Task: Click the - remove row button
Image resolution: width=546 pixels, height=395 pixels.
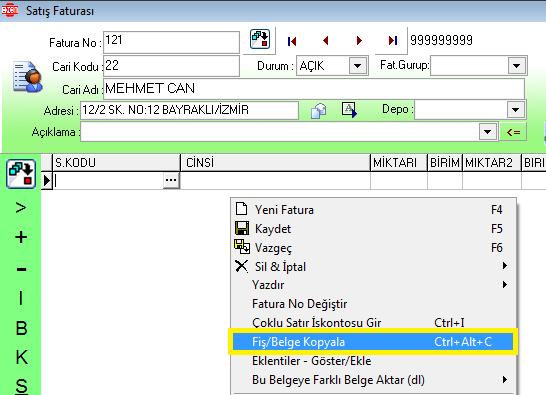Action: [21, 269]
